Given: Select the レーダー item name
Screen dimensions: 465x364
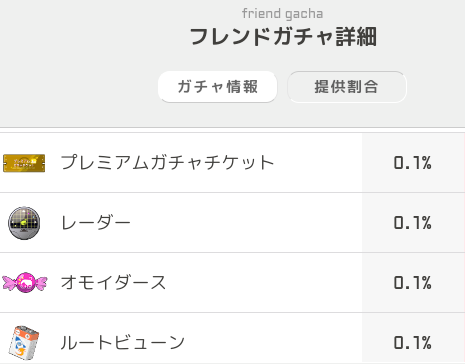Looking at the screenshot, I should coord(95,223).
